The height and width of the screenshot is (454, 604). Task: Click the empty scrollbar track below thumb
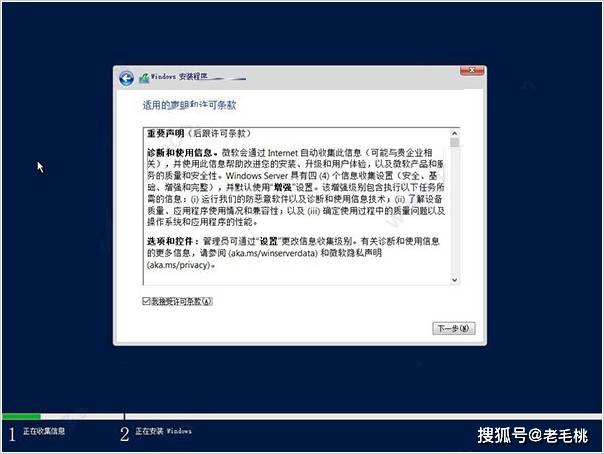point(455,212)
